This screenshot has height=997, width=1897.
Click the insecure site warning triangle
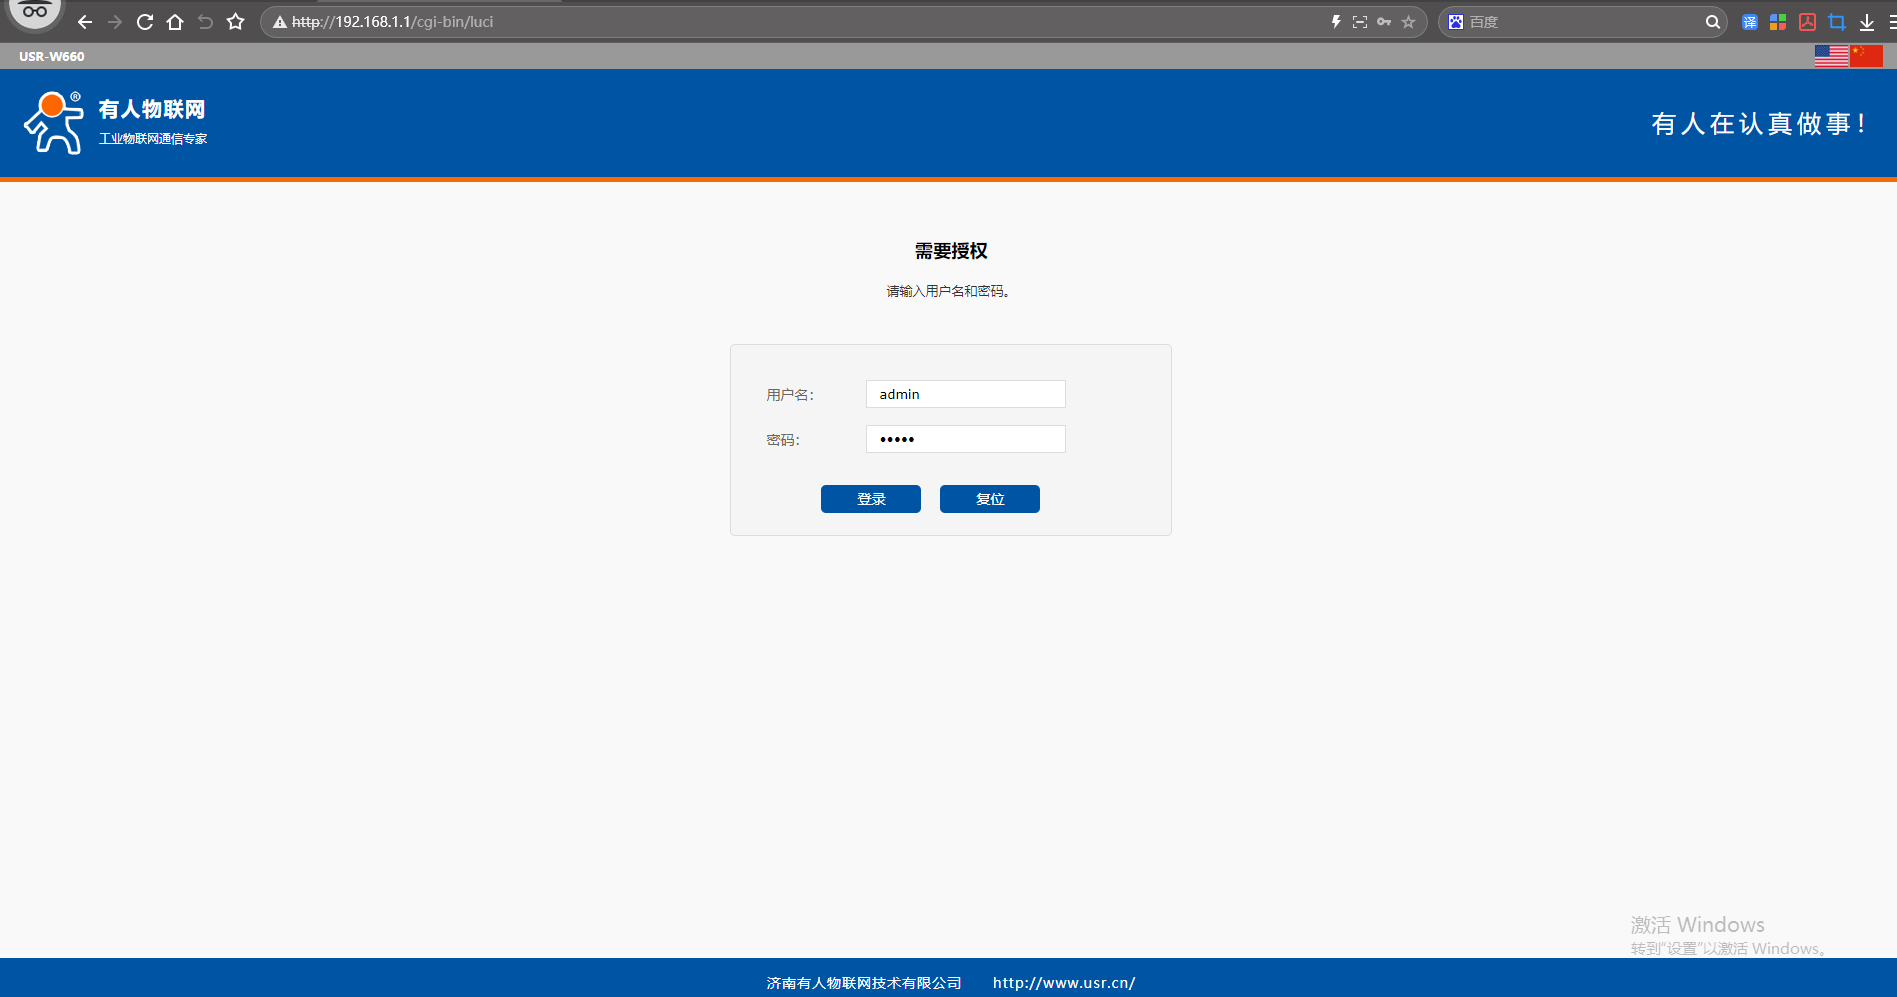(280, 22)
